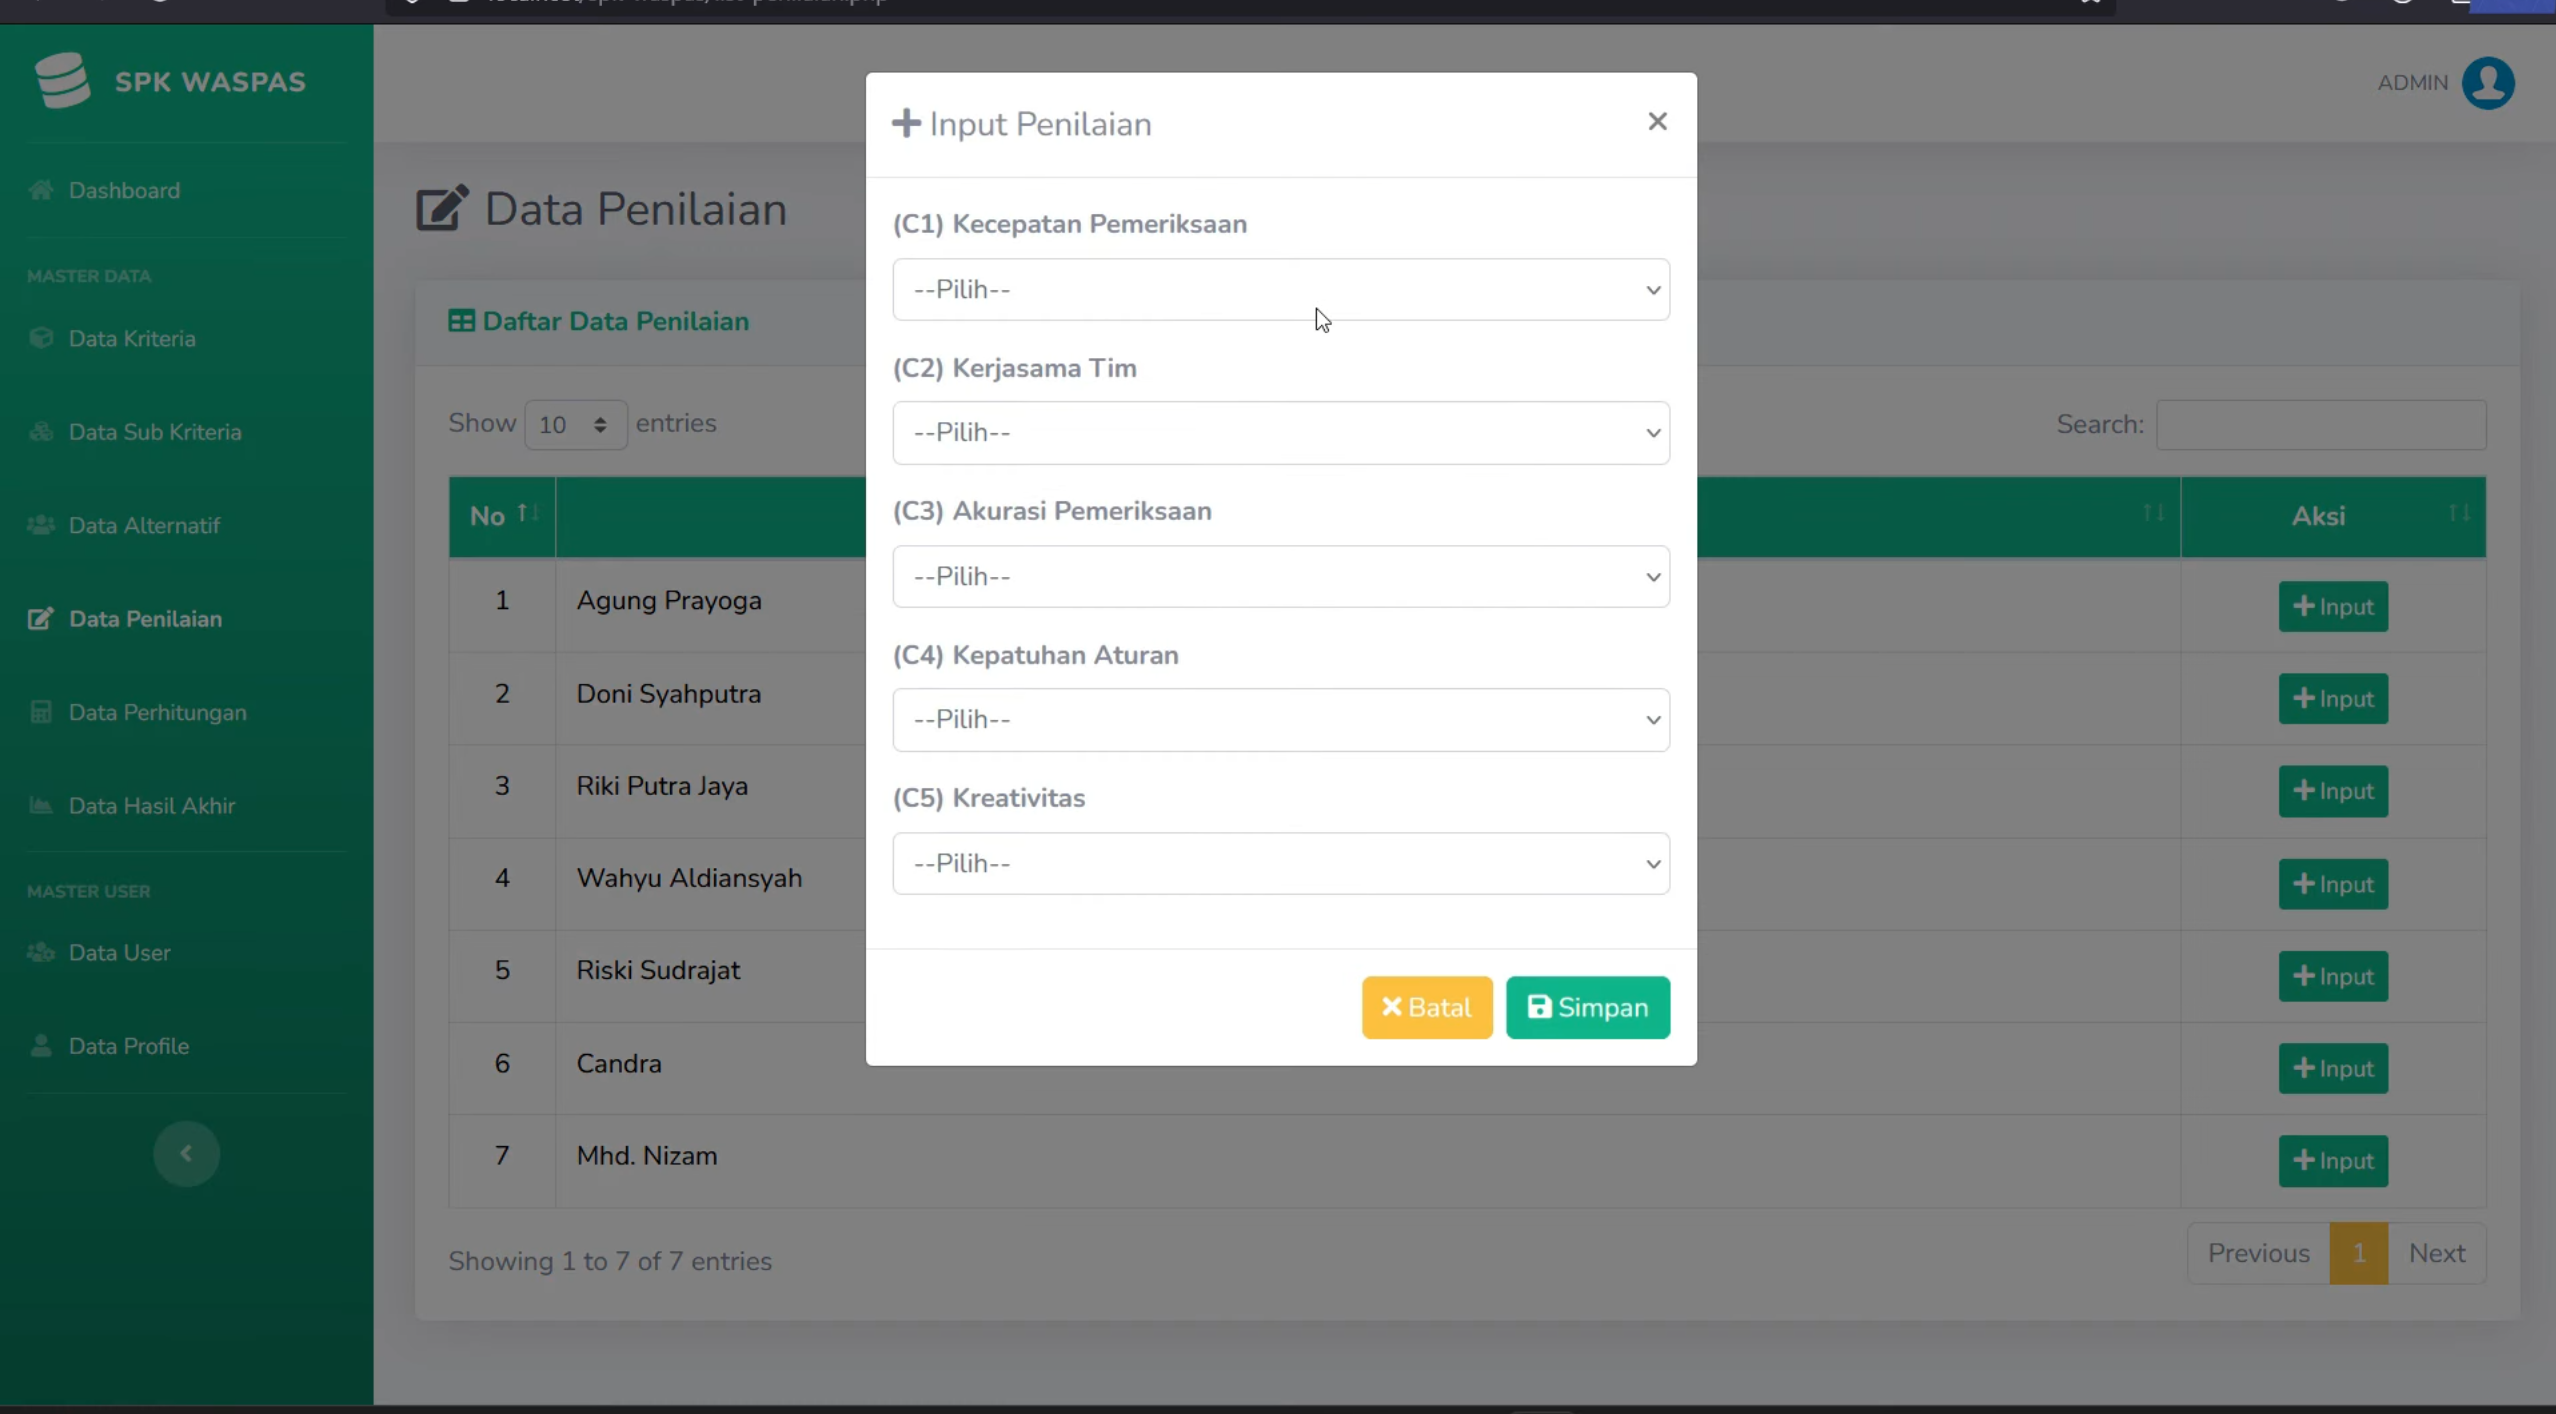Click Input button for Agung Prayoga
Image resolution: width=2556 pixels, height=1414 pixels.
[2333, 606]
